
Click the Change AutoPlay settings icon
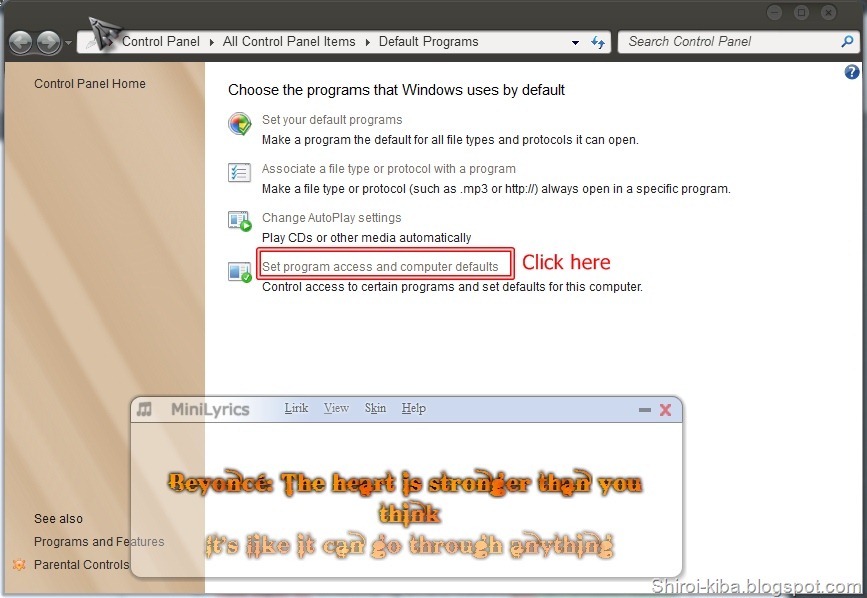(239, 221)
